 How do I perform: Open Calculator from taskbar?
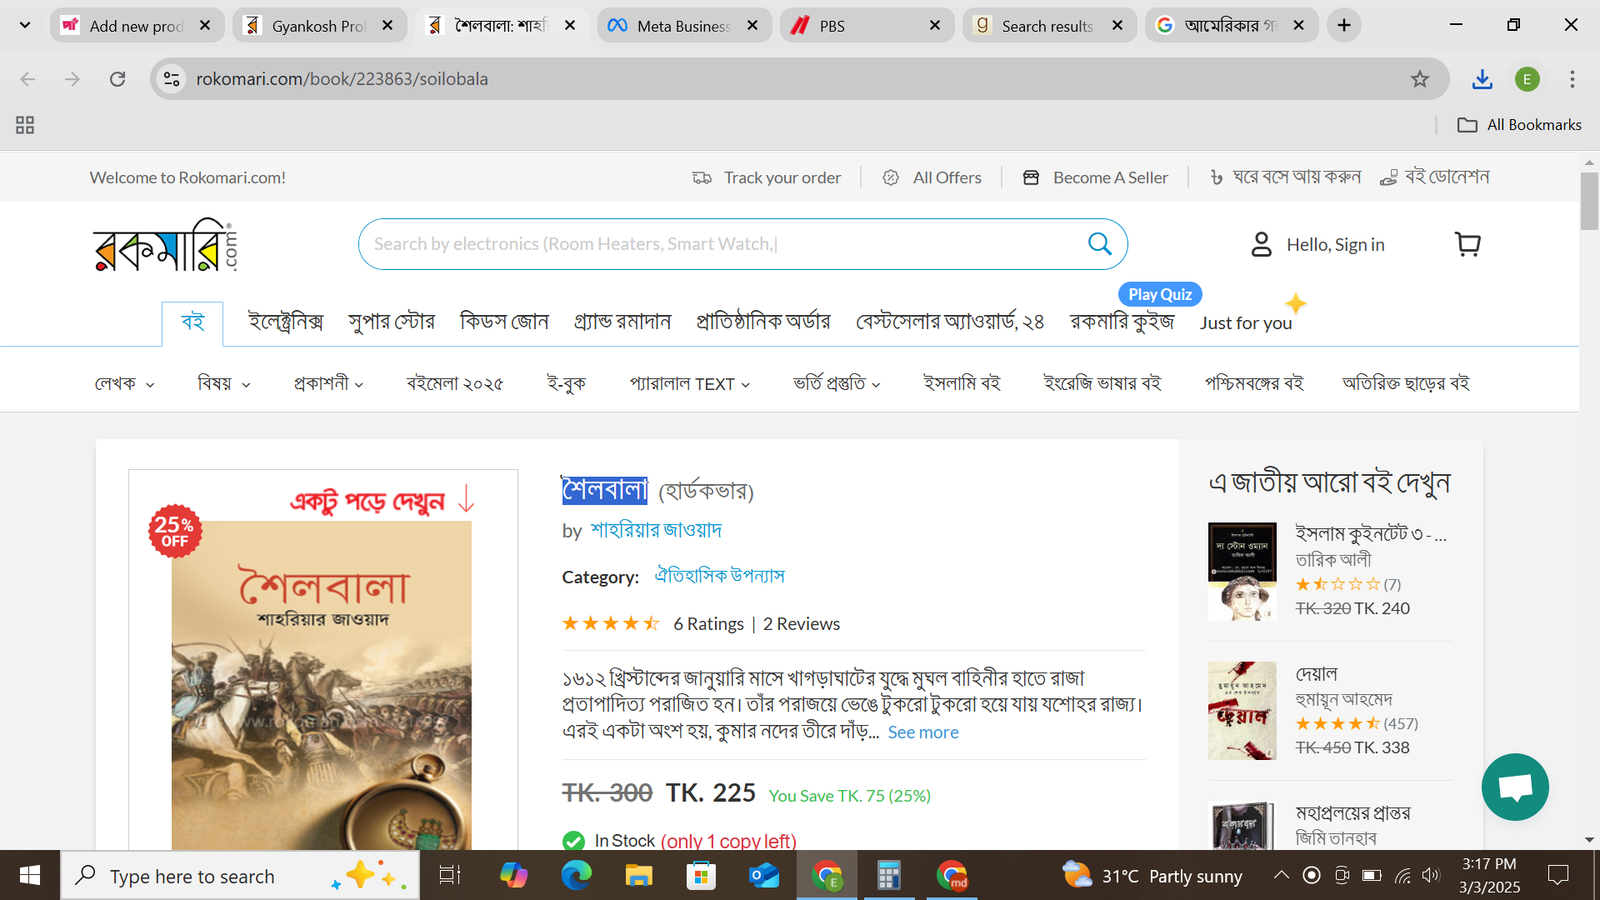coord(888,876)
